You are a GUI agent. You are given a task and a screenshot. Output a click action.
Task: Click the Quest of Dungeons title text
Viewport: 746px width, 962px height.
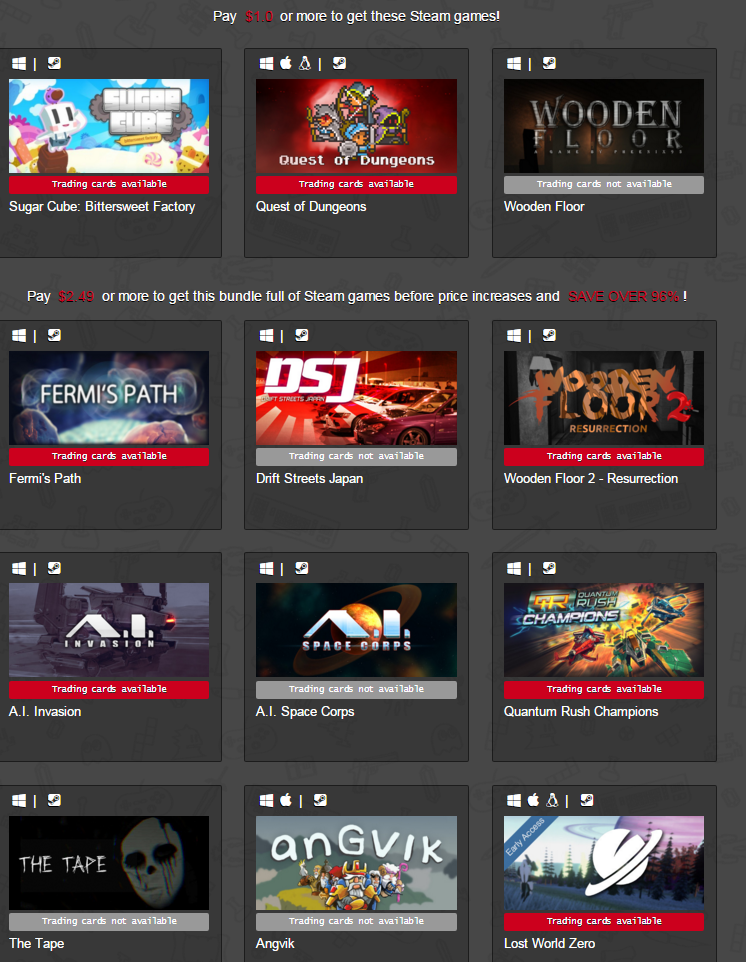click(311, 207)
